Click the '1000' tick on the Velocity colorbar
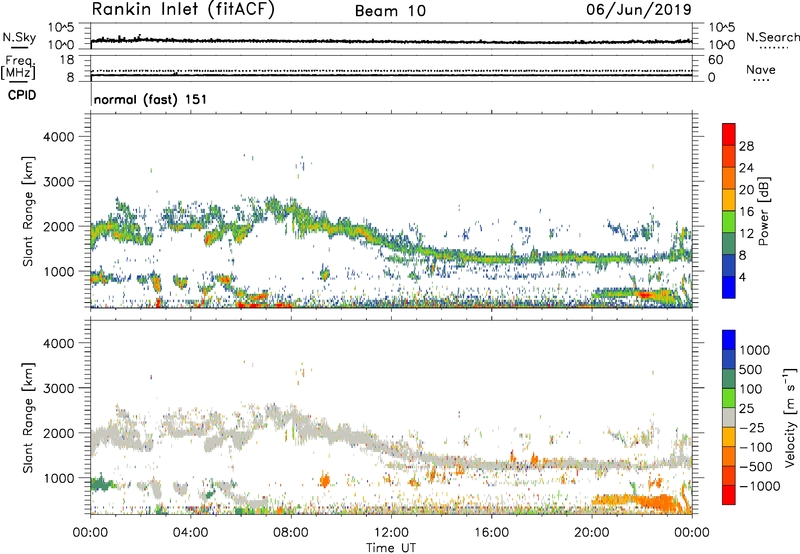Image resolution: width=800 pixels, height=554 pixels. pos(754,350)
